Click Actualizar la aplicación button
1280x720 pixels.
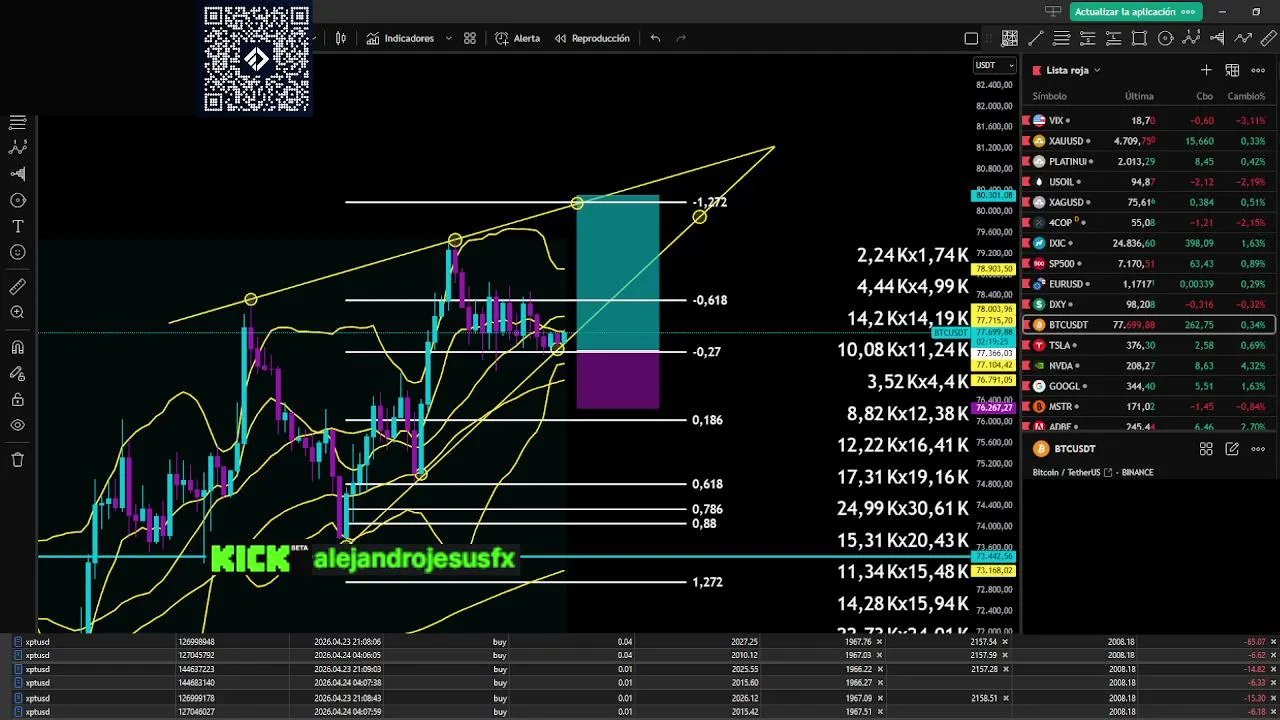pyautogui.click(x=1134, y=12)
